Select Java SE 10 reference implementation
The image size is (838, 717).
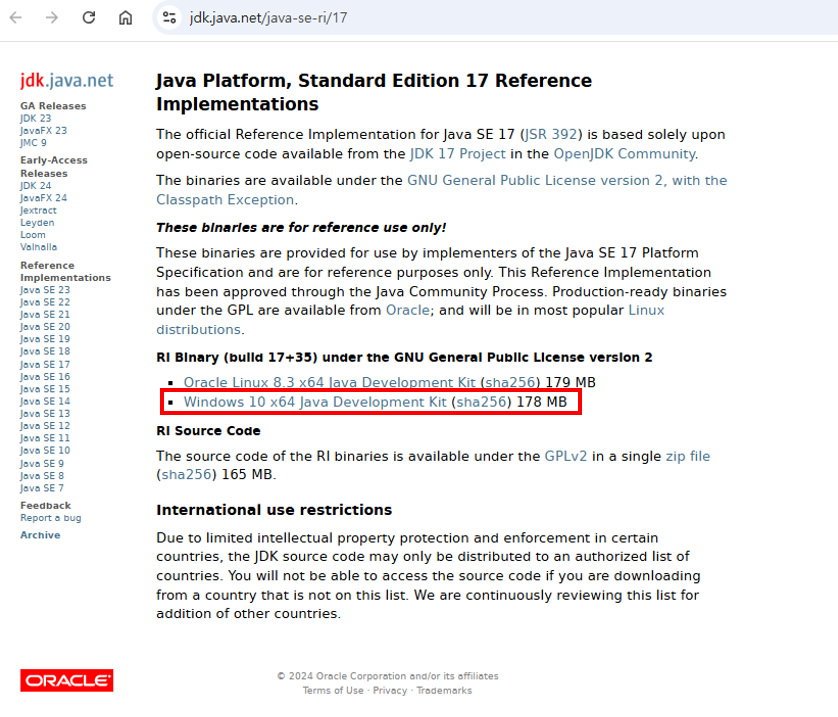click(x=45, y=450)
